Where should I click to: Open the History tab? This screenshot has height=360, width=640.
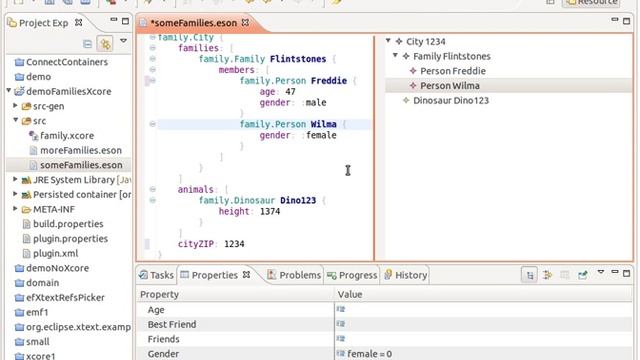406,275
